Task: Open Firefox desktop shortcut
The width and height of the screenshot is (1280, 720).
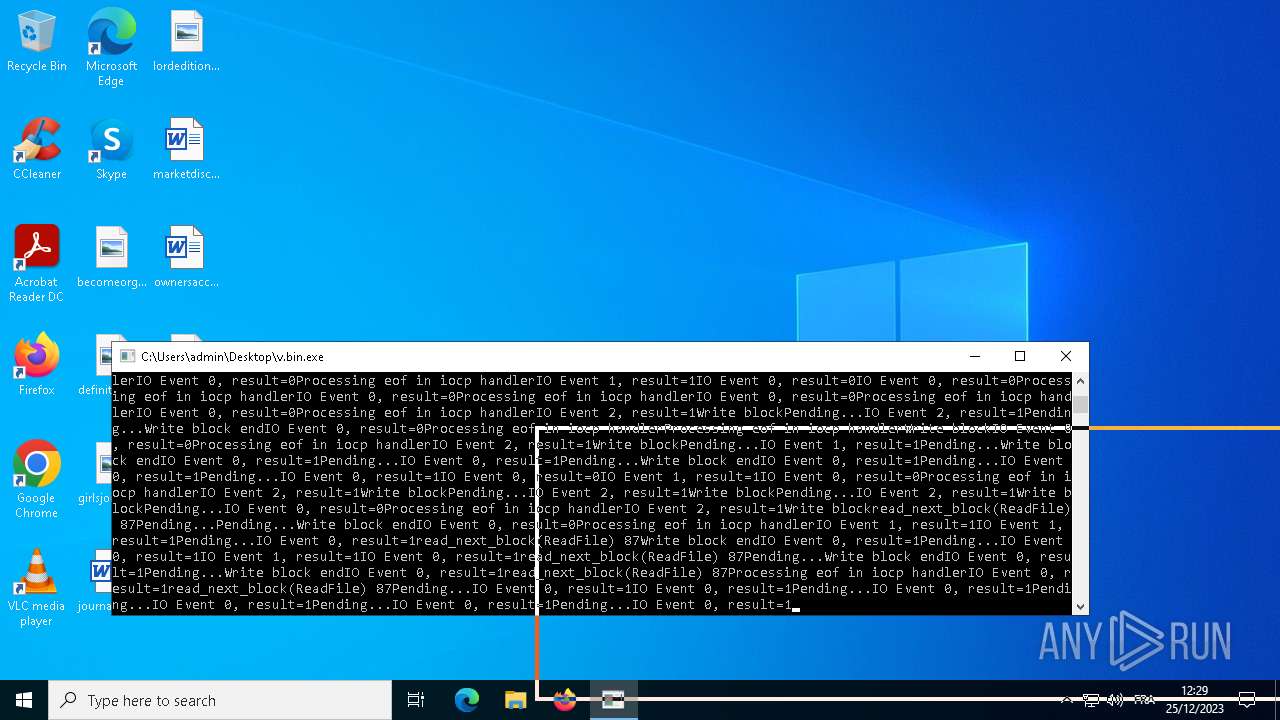Action: [x=37, y=365]
